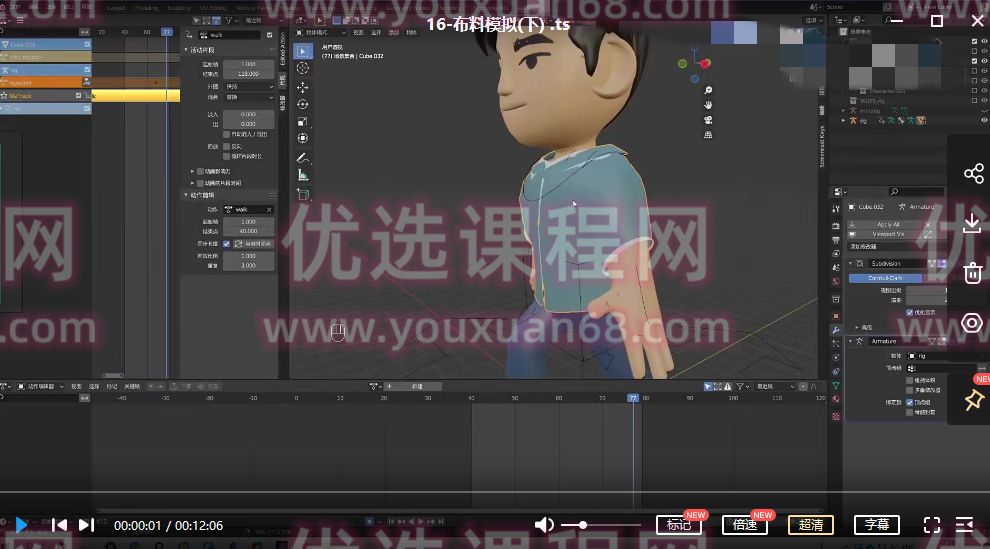
Task: Click the viewport zoom magnifier gizmo
Action: point(708,91)
